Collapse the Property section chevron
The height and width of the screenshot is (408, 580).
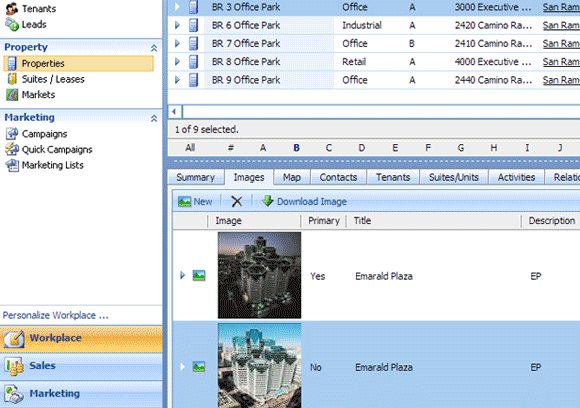click(x=154, y=48)
